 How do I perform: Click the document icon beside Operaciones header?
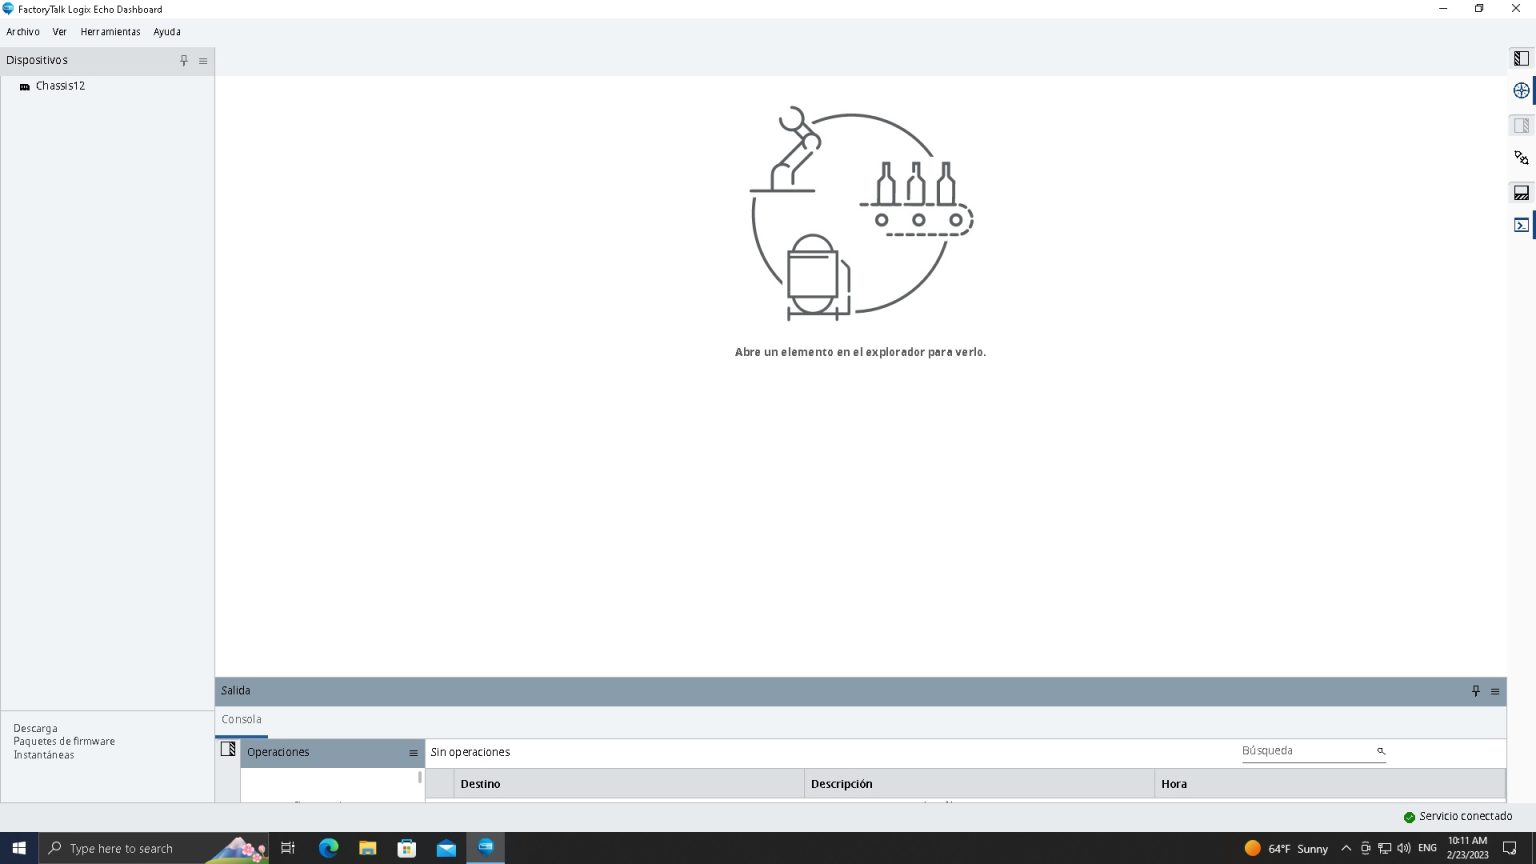coord(228,748)
